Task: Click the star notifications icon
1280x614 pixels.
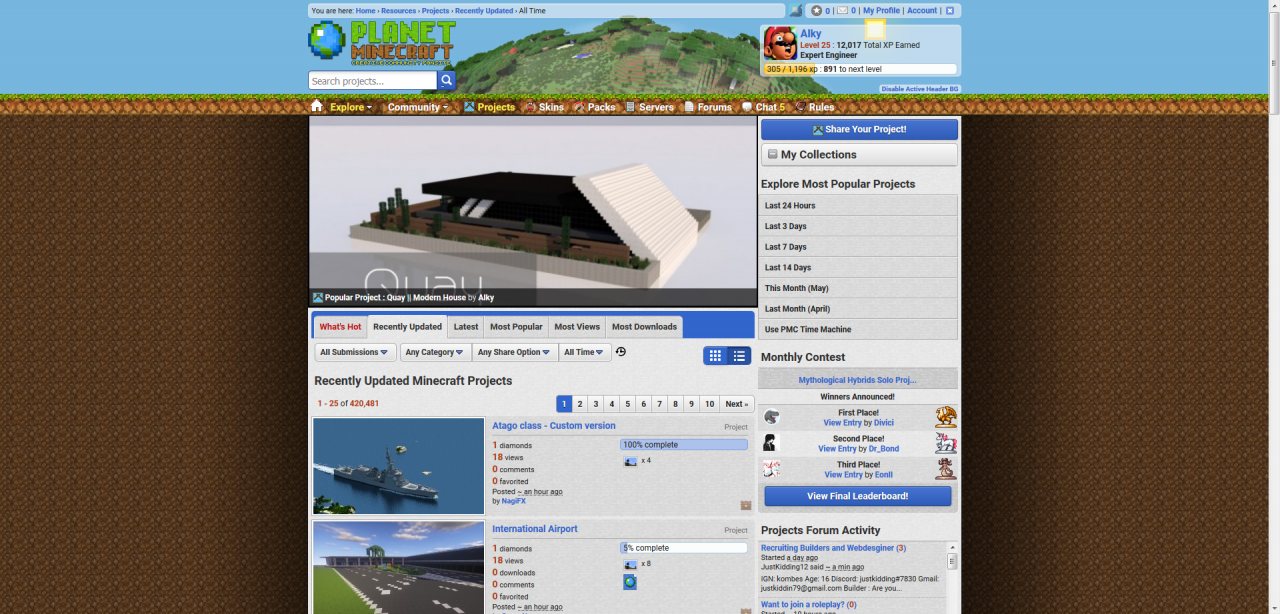Action: (x=816, y=11)
